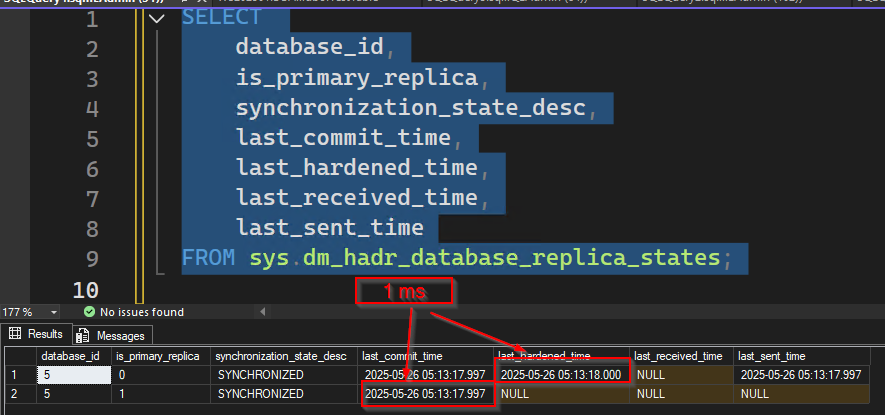Select the last_commit_time column header

point(426,356)
